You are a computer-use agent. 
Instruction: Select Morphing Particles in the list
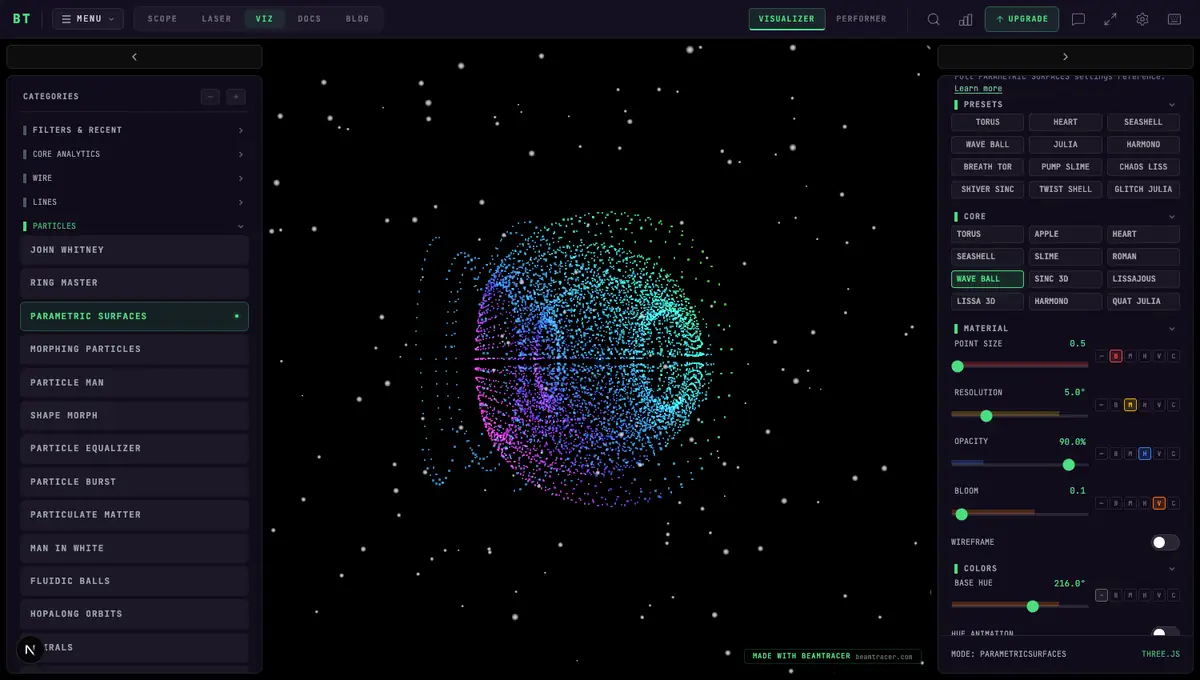pyautogui.click(x=134, y=349)
